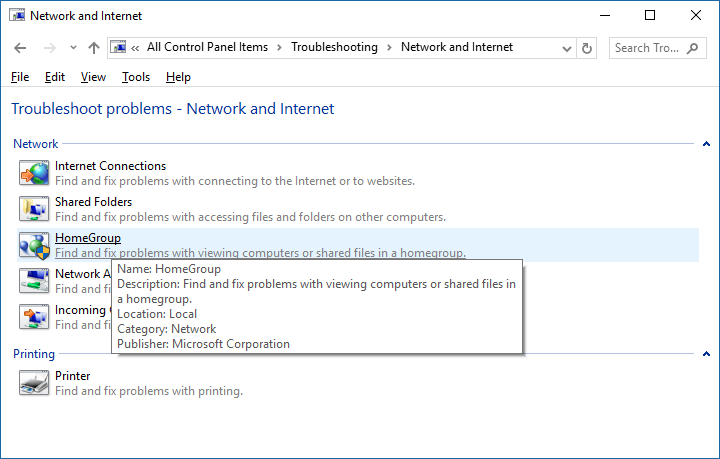Click the Shared Folders troubleshooter icon
720x459 pixels.
tap(34, 209)
